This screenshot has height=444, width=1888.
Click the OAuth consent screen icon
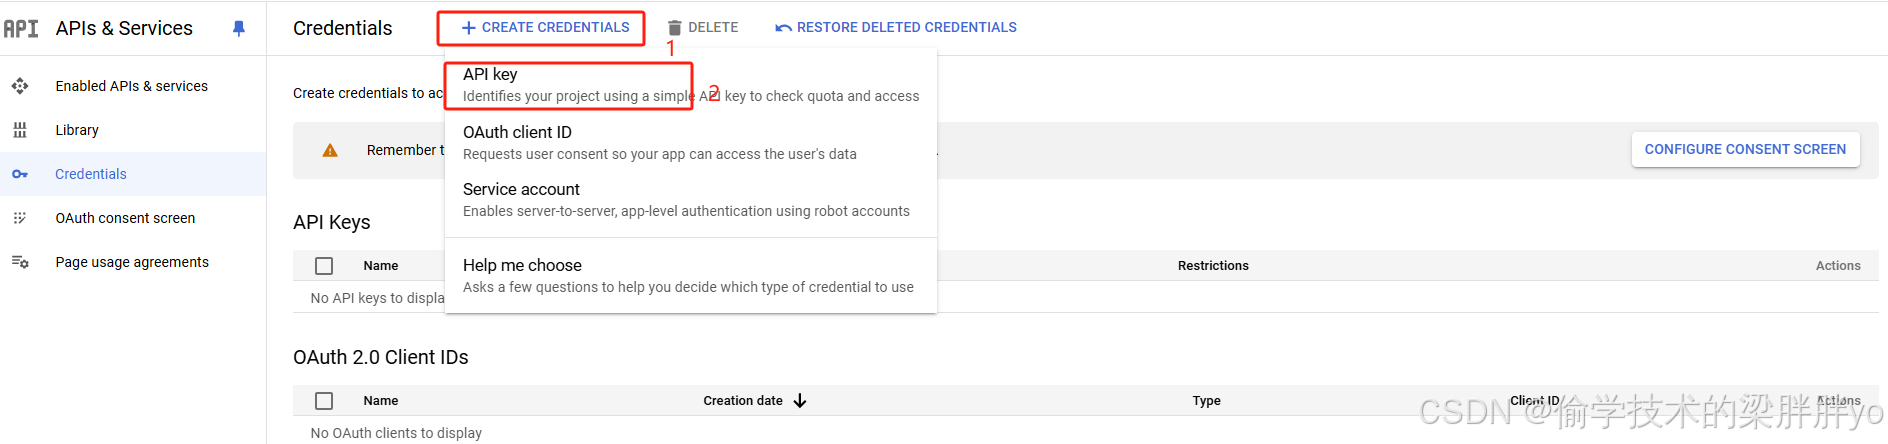coord(20,218)
